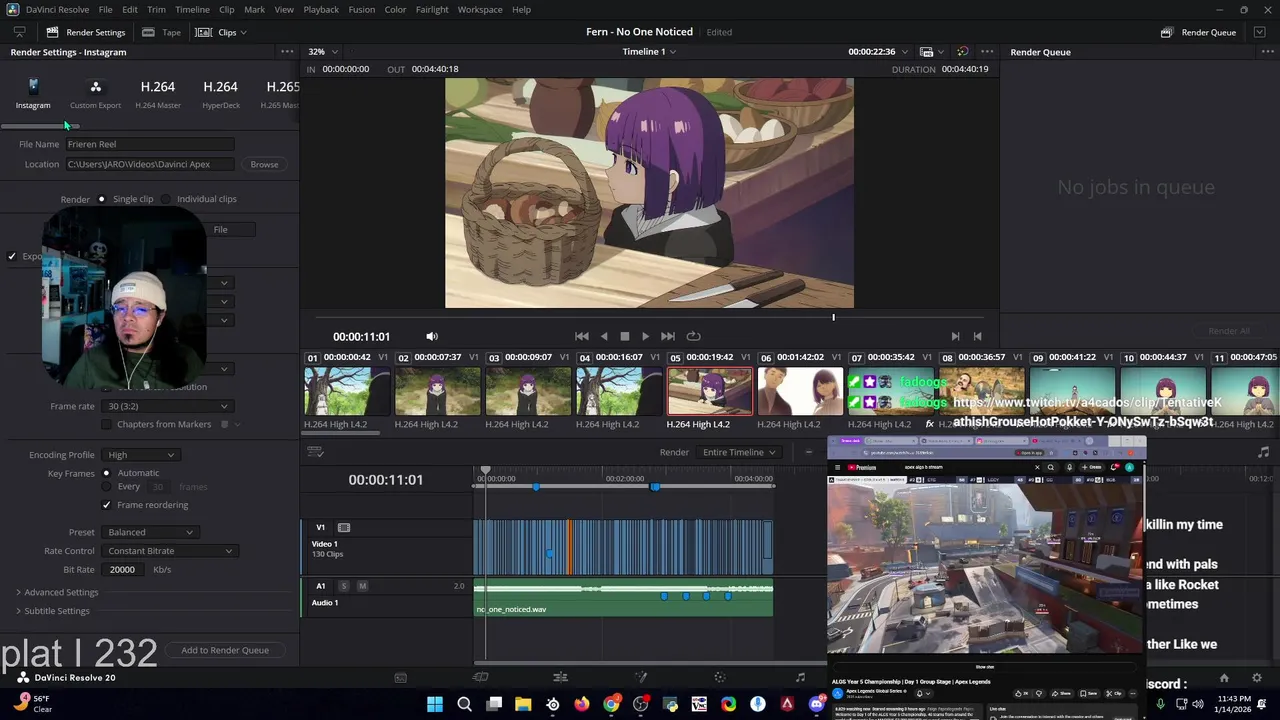Toggle loop playback in viewer
Viewport: 1280px width, 720px height.
point(693,336)
